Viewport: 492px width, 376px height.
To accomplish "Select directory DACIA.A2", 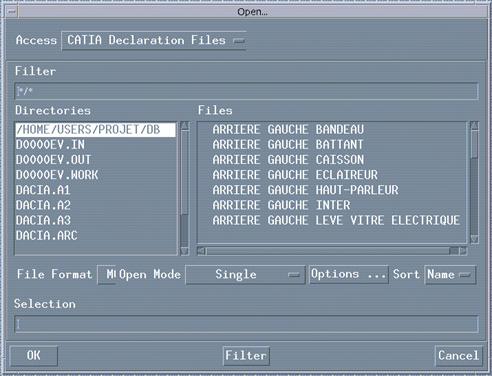I will click(95, 205).
